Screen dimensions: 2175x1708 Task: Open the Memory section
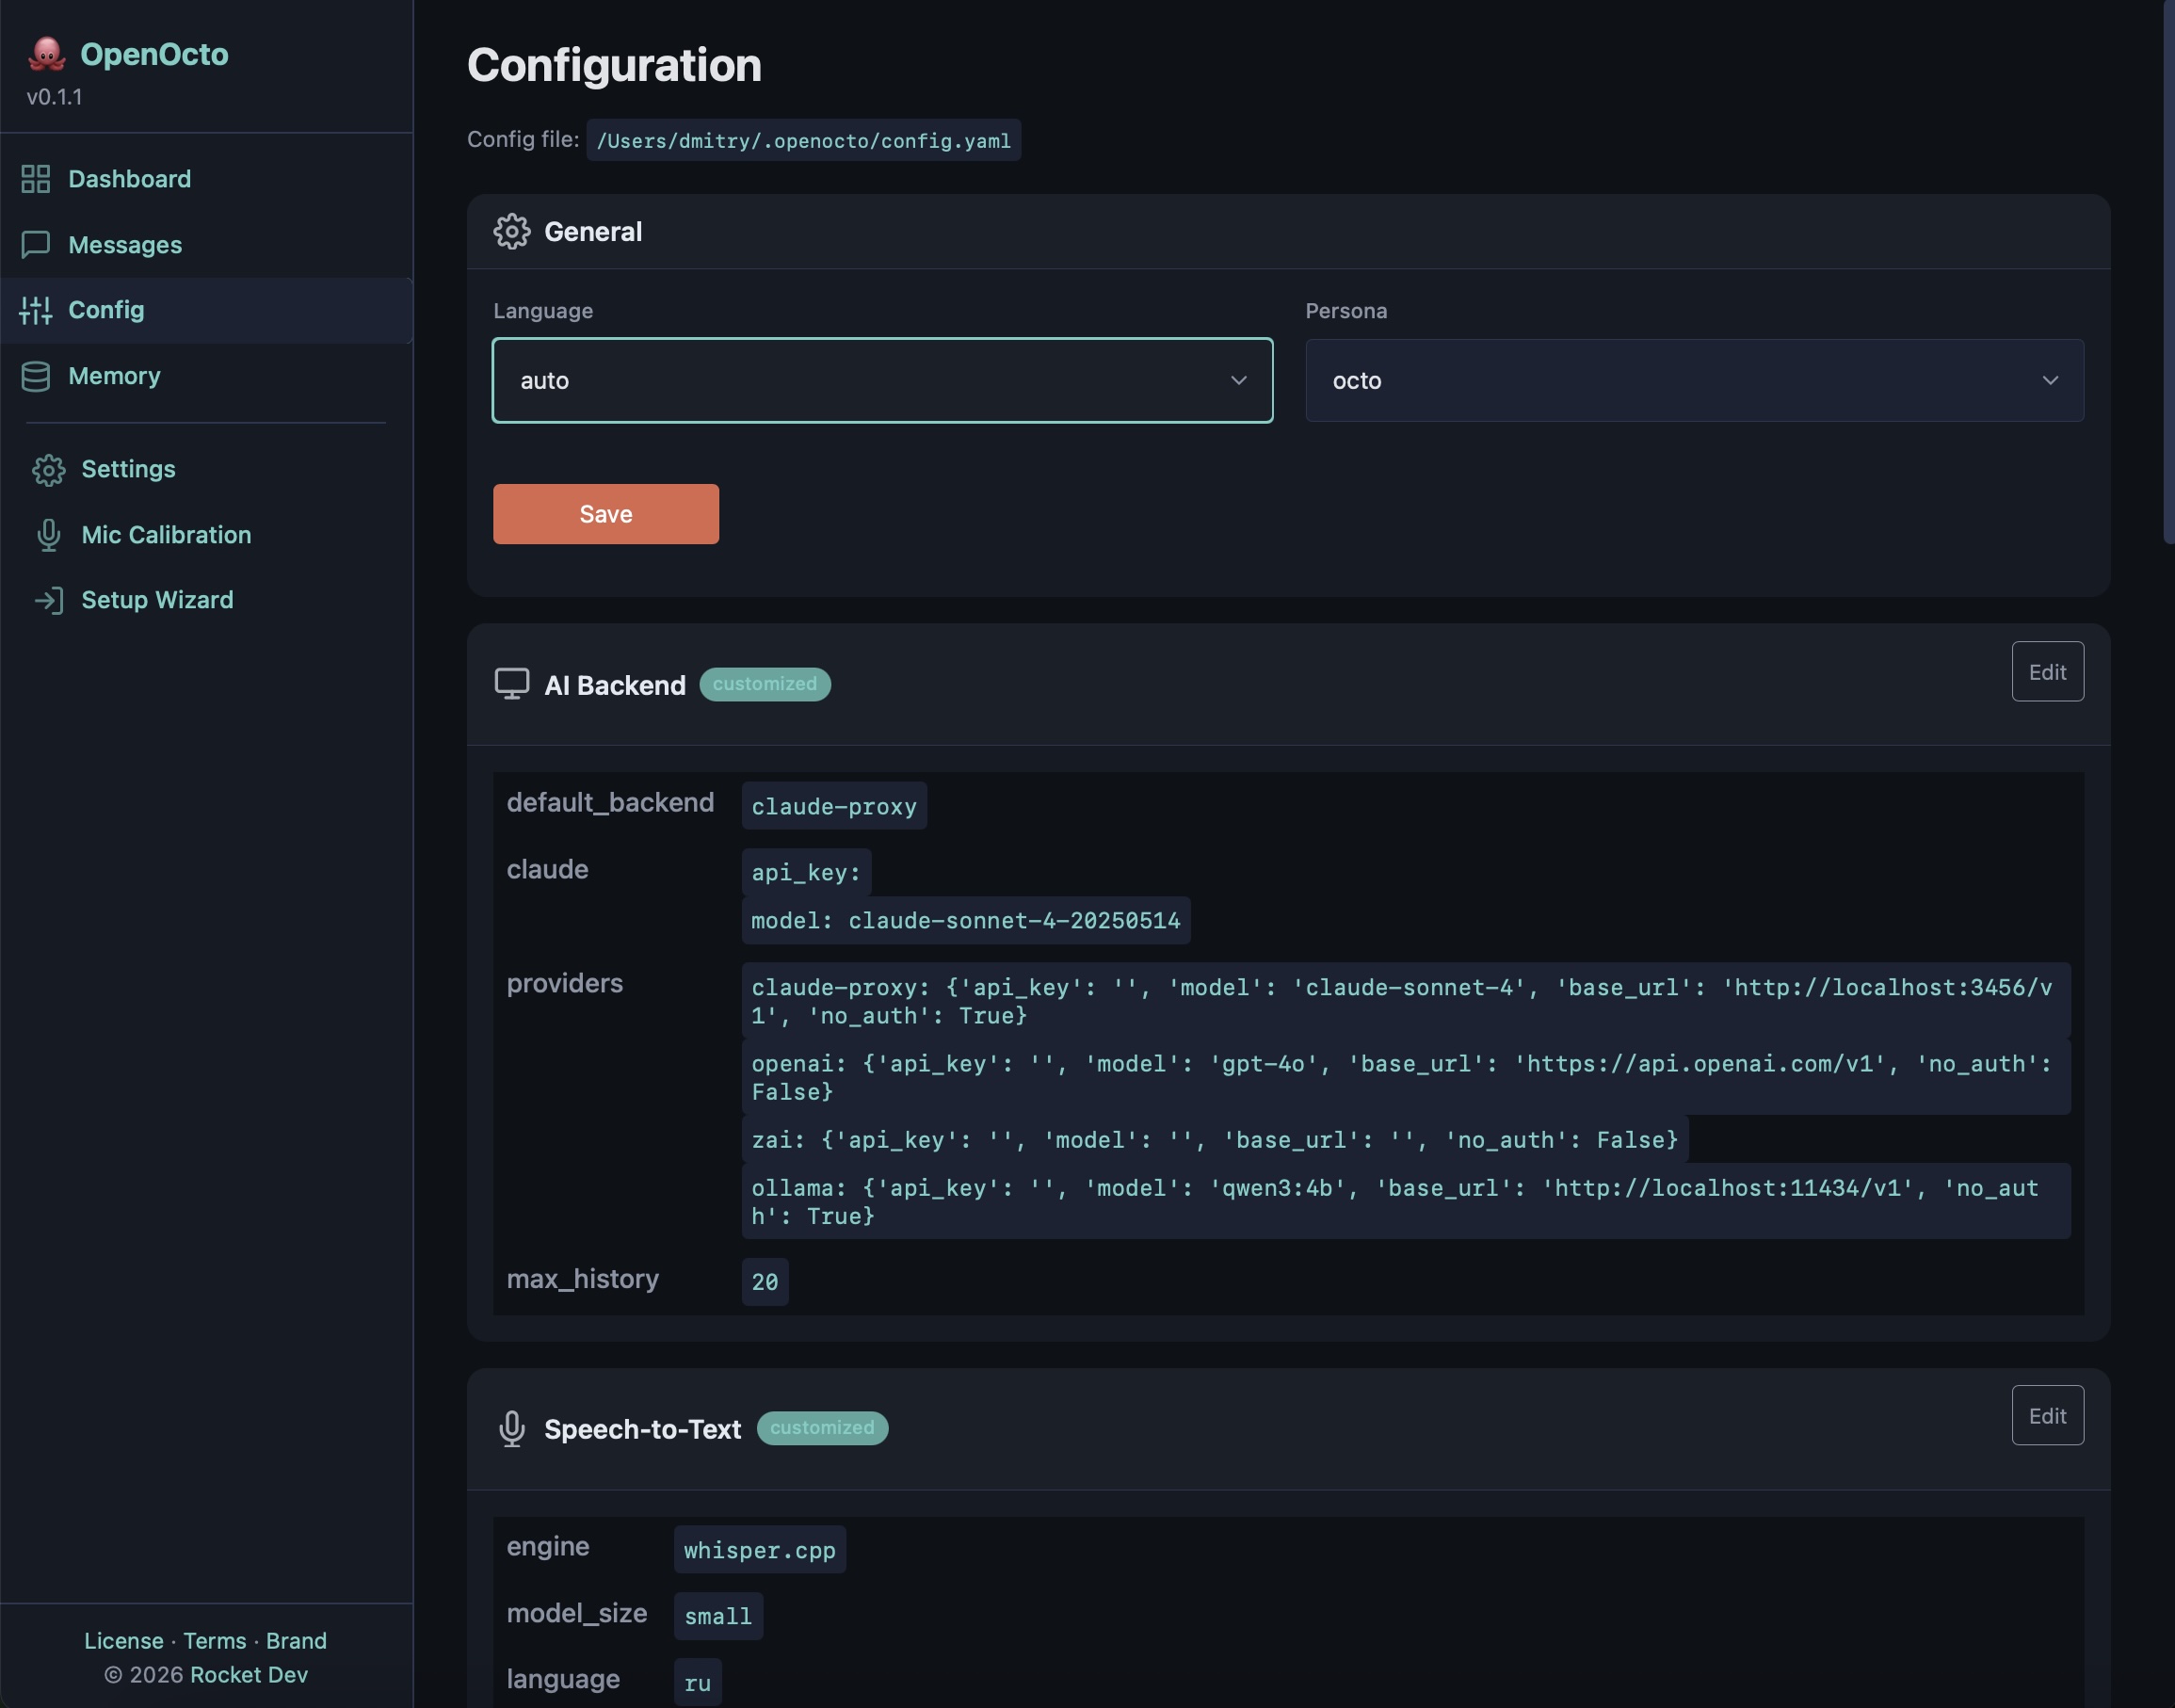click(x=206, y=376)
